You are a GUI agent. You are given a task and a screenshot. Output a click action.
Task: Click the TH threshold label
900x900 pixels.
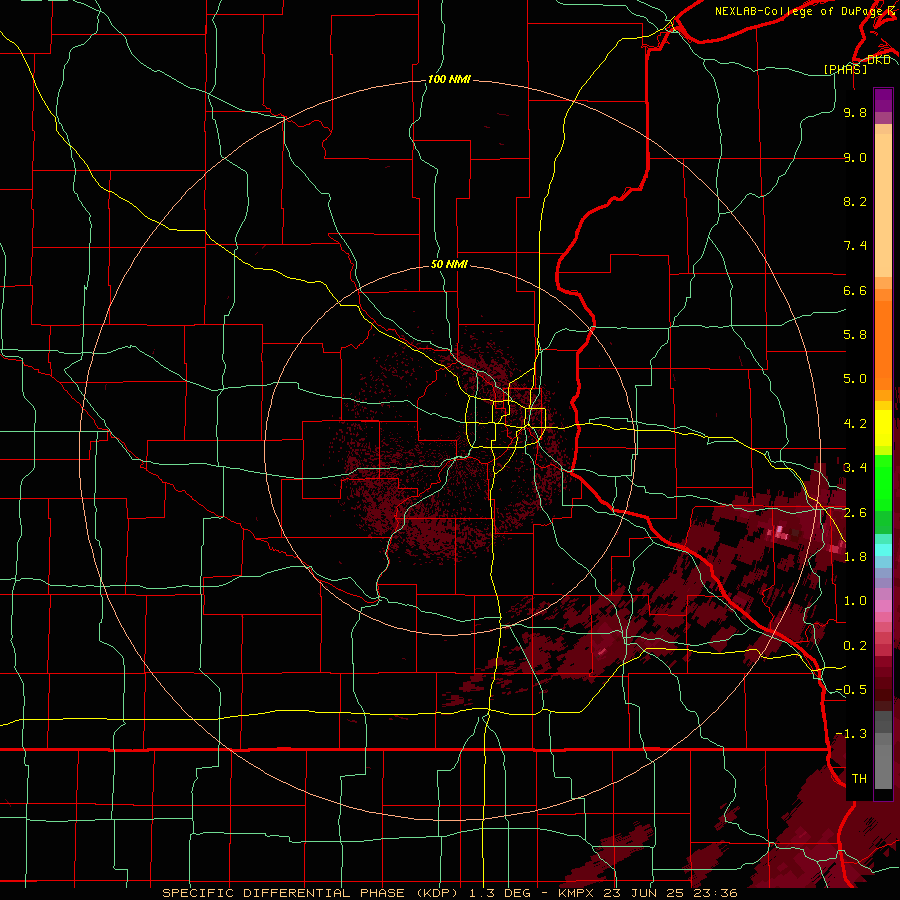(x=859, y=779)
